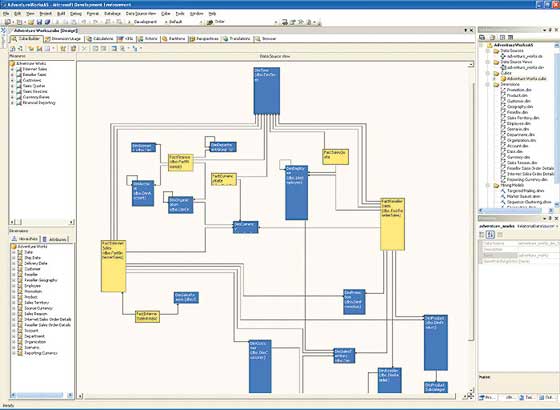The height and width of the screenshot is (410, 560).
Task: Switch to the Perspectives tab
Action: (204, 39)
